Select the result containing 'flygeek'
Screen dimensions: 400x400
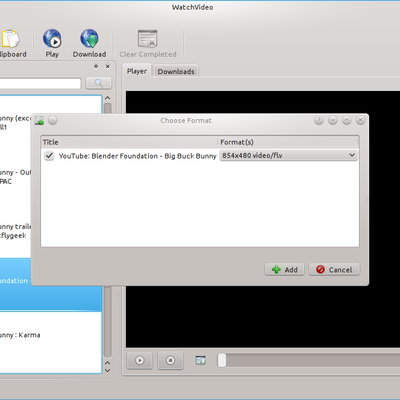point(15,231)
